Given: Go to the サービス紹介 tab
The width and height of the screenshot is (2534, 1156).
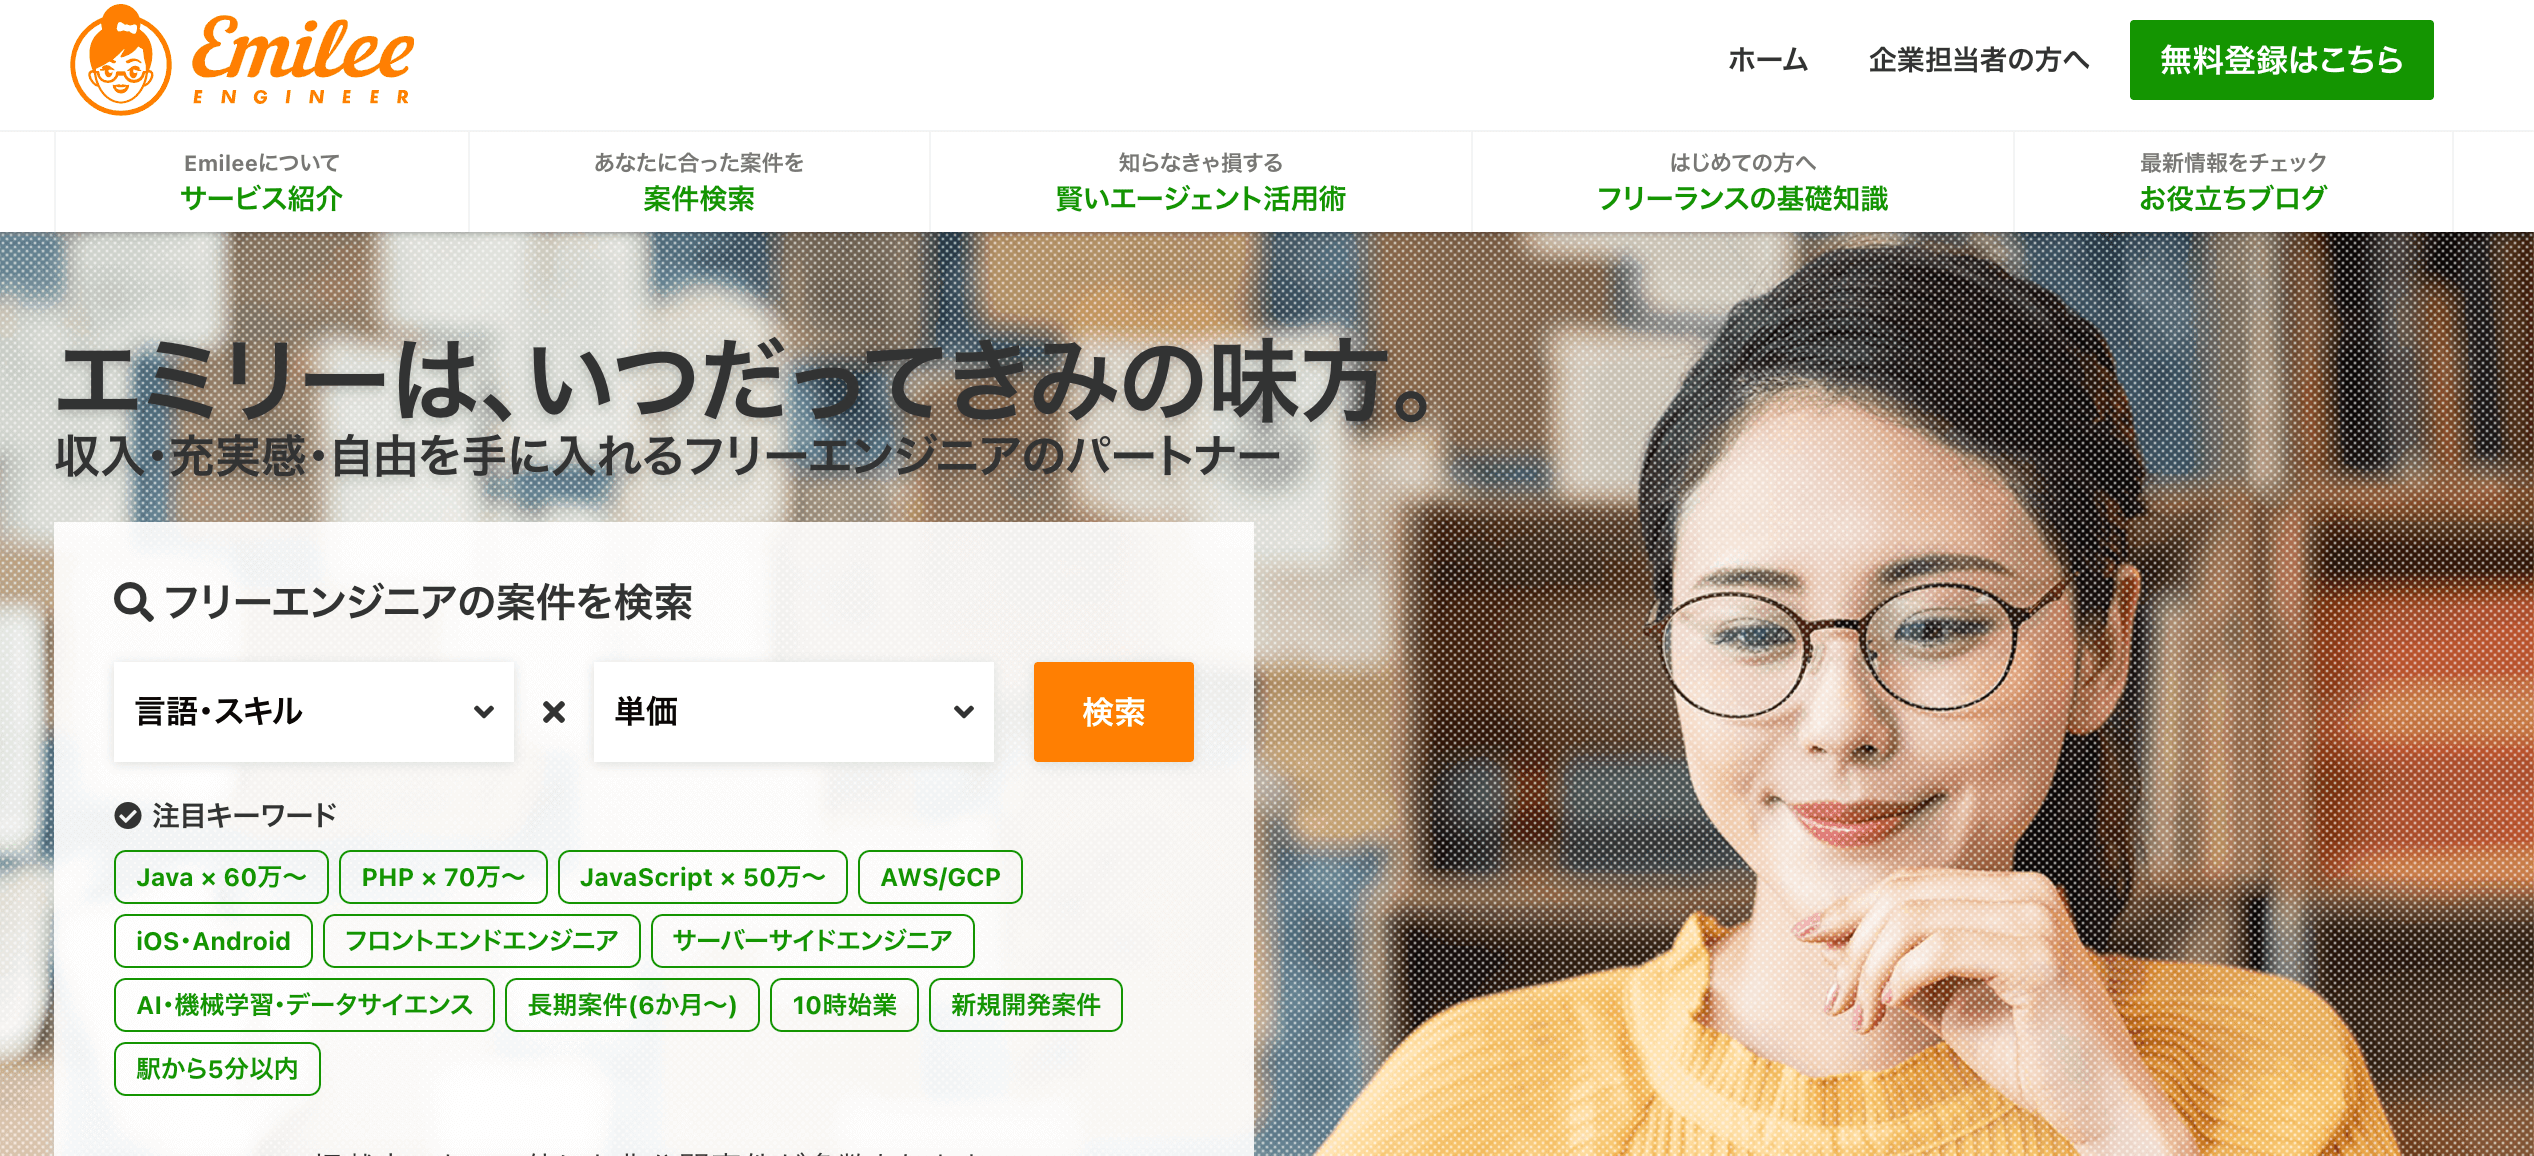Looking at the screenshot, I should 262,181.
